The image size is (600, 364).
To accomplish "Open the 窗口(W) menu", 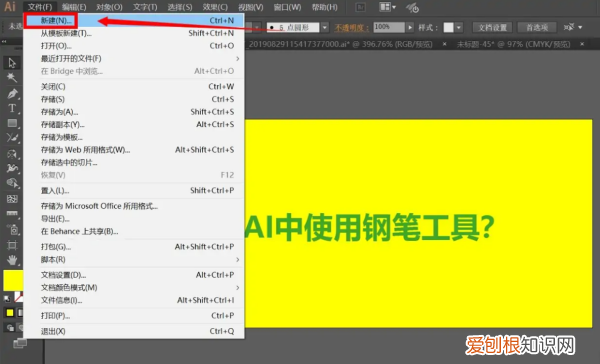I will pos(287,7).
